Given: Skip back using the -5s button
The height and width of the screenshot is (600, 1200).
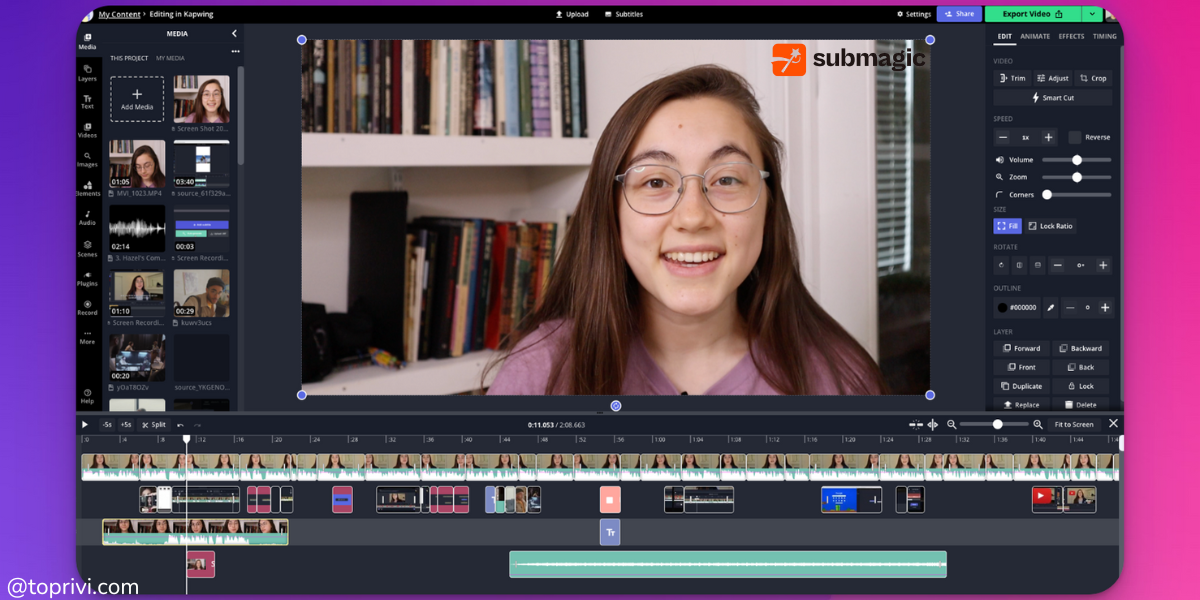Looking at the screenshot, I should click(107, 424).
